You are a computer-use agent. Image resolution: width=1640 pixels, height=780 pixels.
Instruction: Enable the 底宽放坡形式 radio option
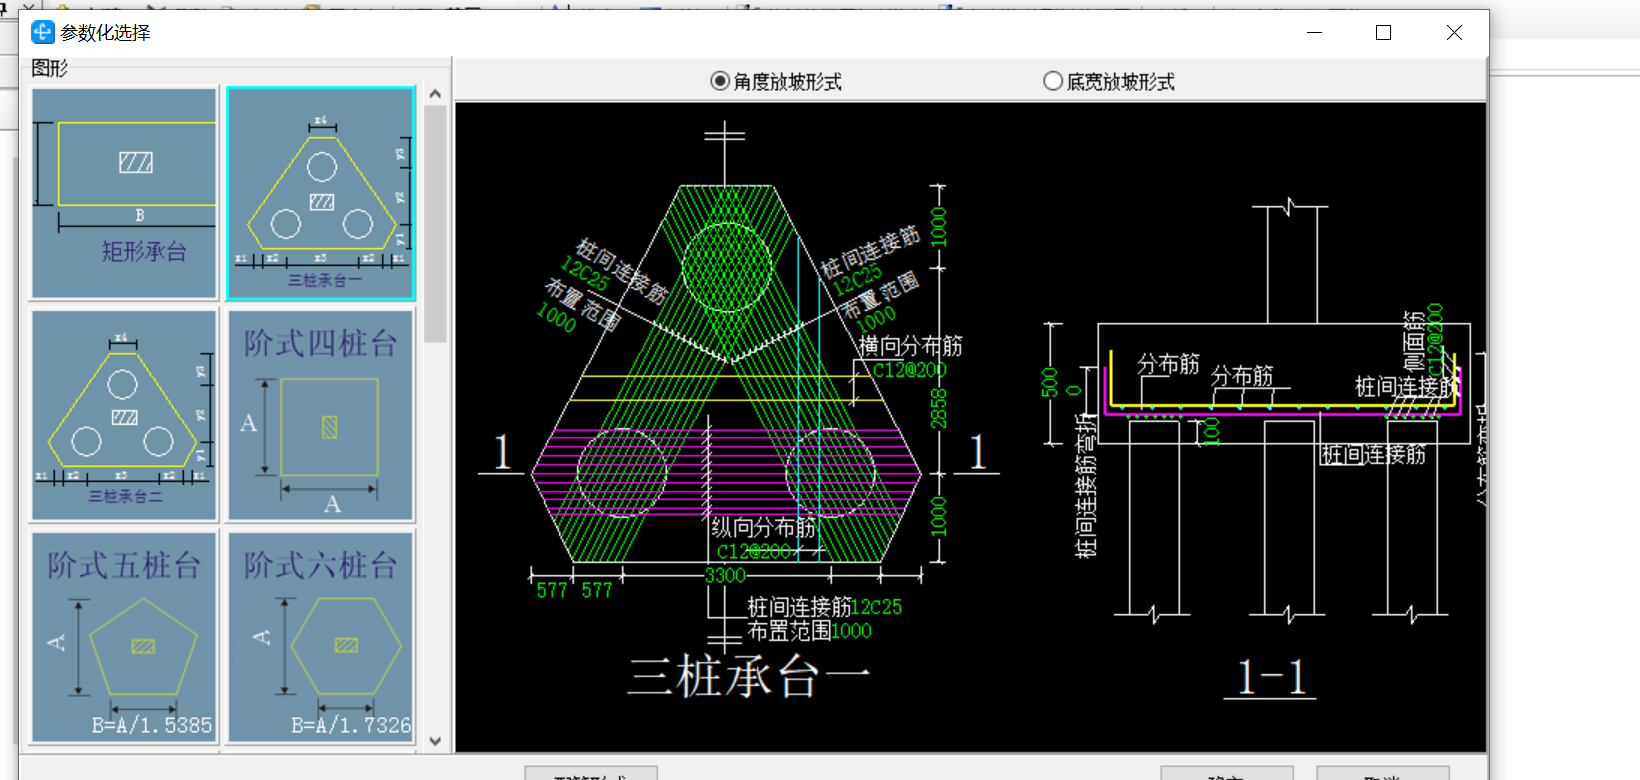[1109, 81]
